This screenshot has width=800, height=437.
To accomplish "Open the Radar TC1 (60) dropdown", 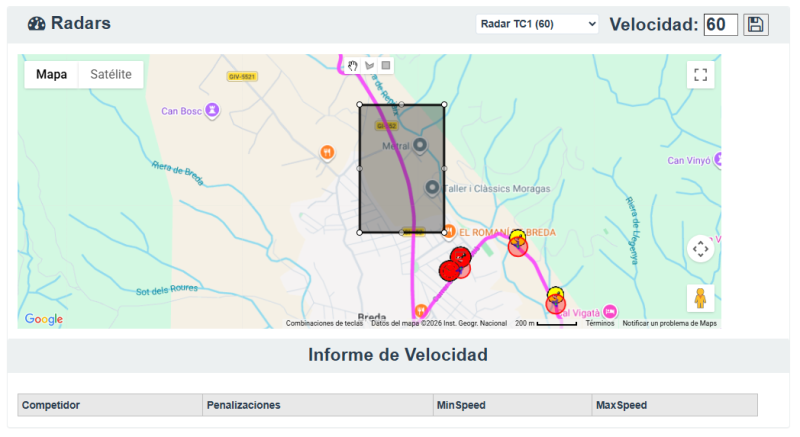I will tap(537, 24).
